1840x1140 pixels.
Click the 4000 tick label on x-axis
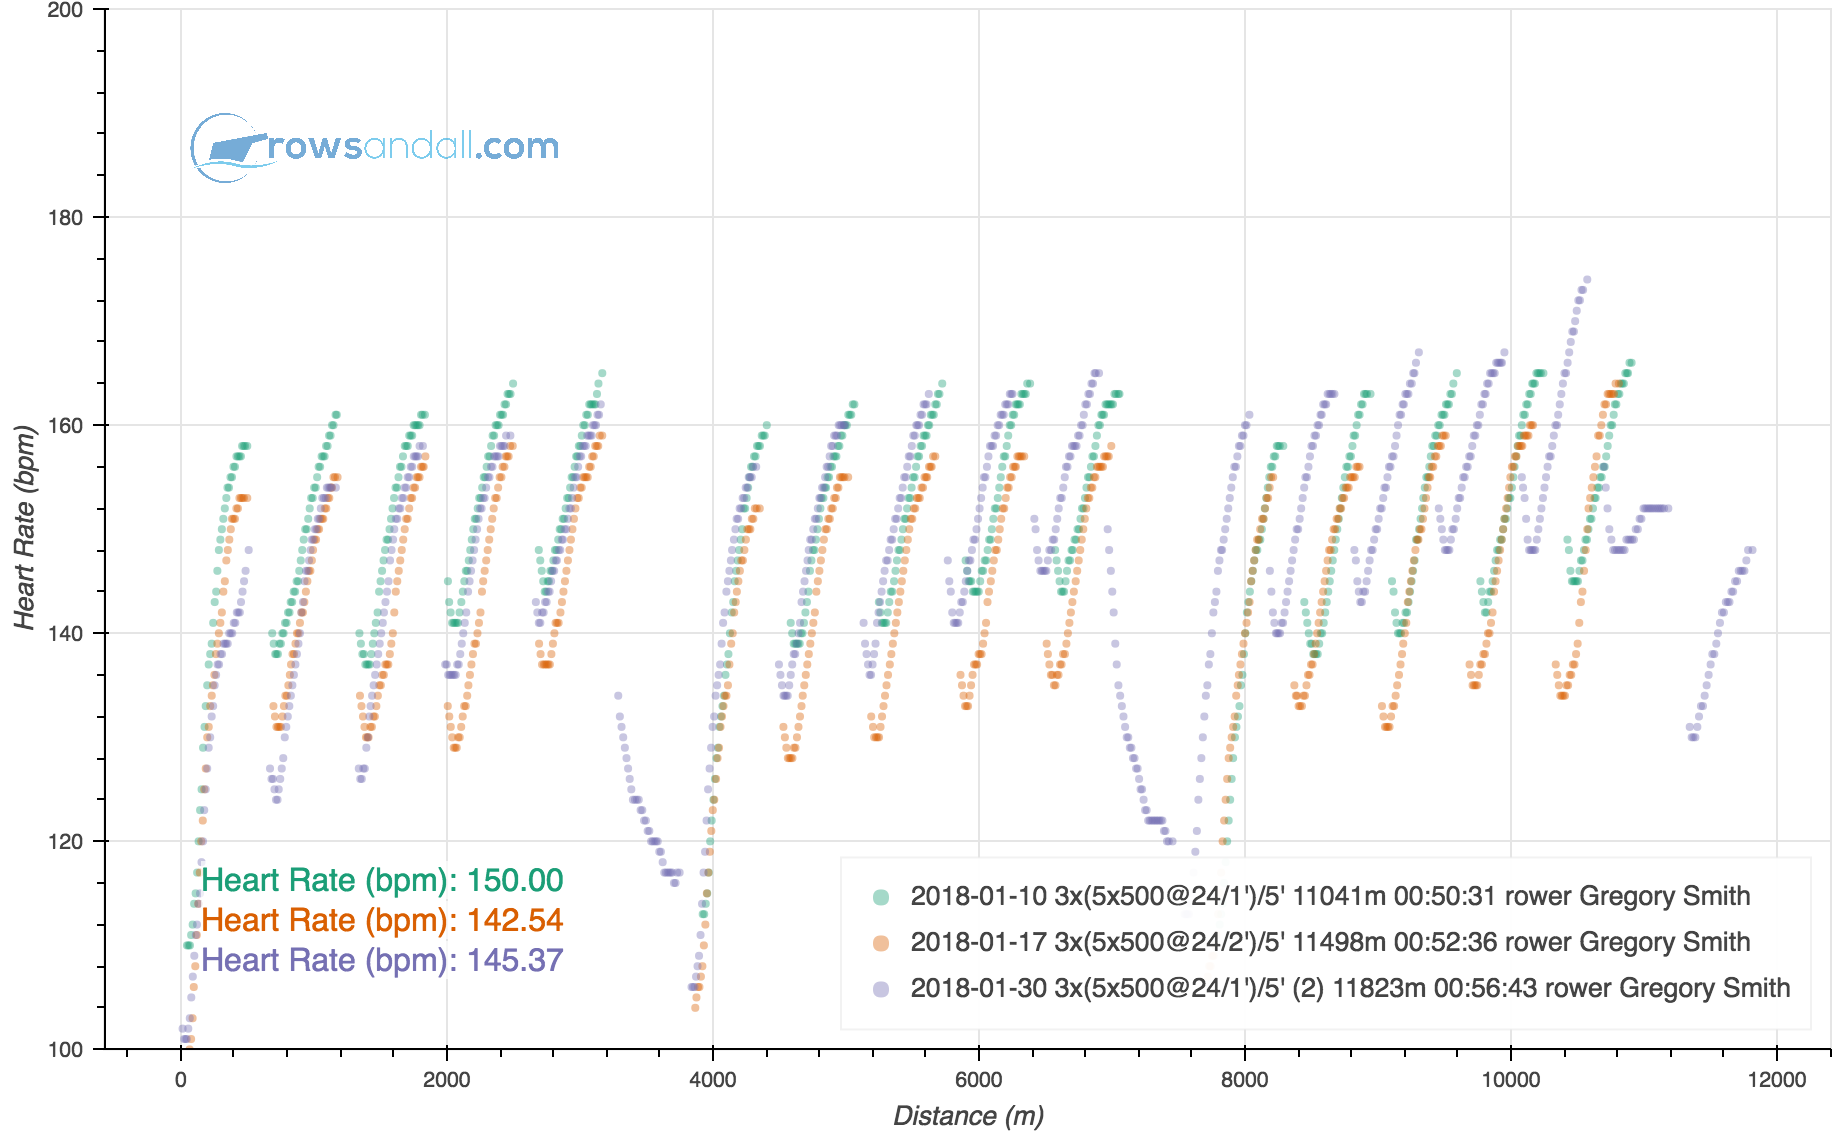click(712, 1080)
